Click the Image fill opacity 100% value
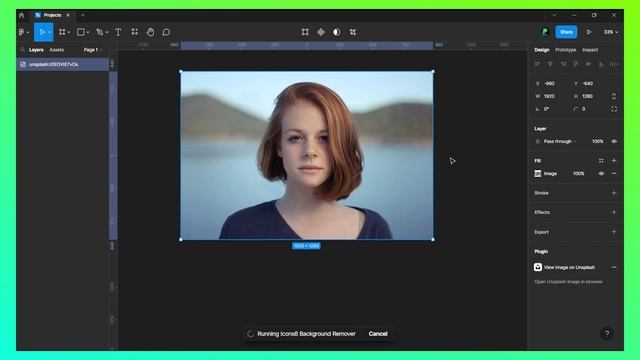640x360 pixels. (x=578, y=173)
